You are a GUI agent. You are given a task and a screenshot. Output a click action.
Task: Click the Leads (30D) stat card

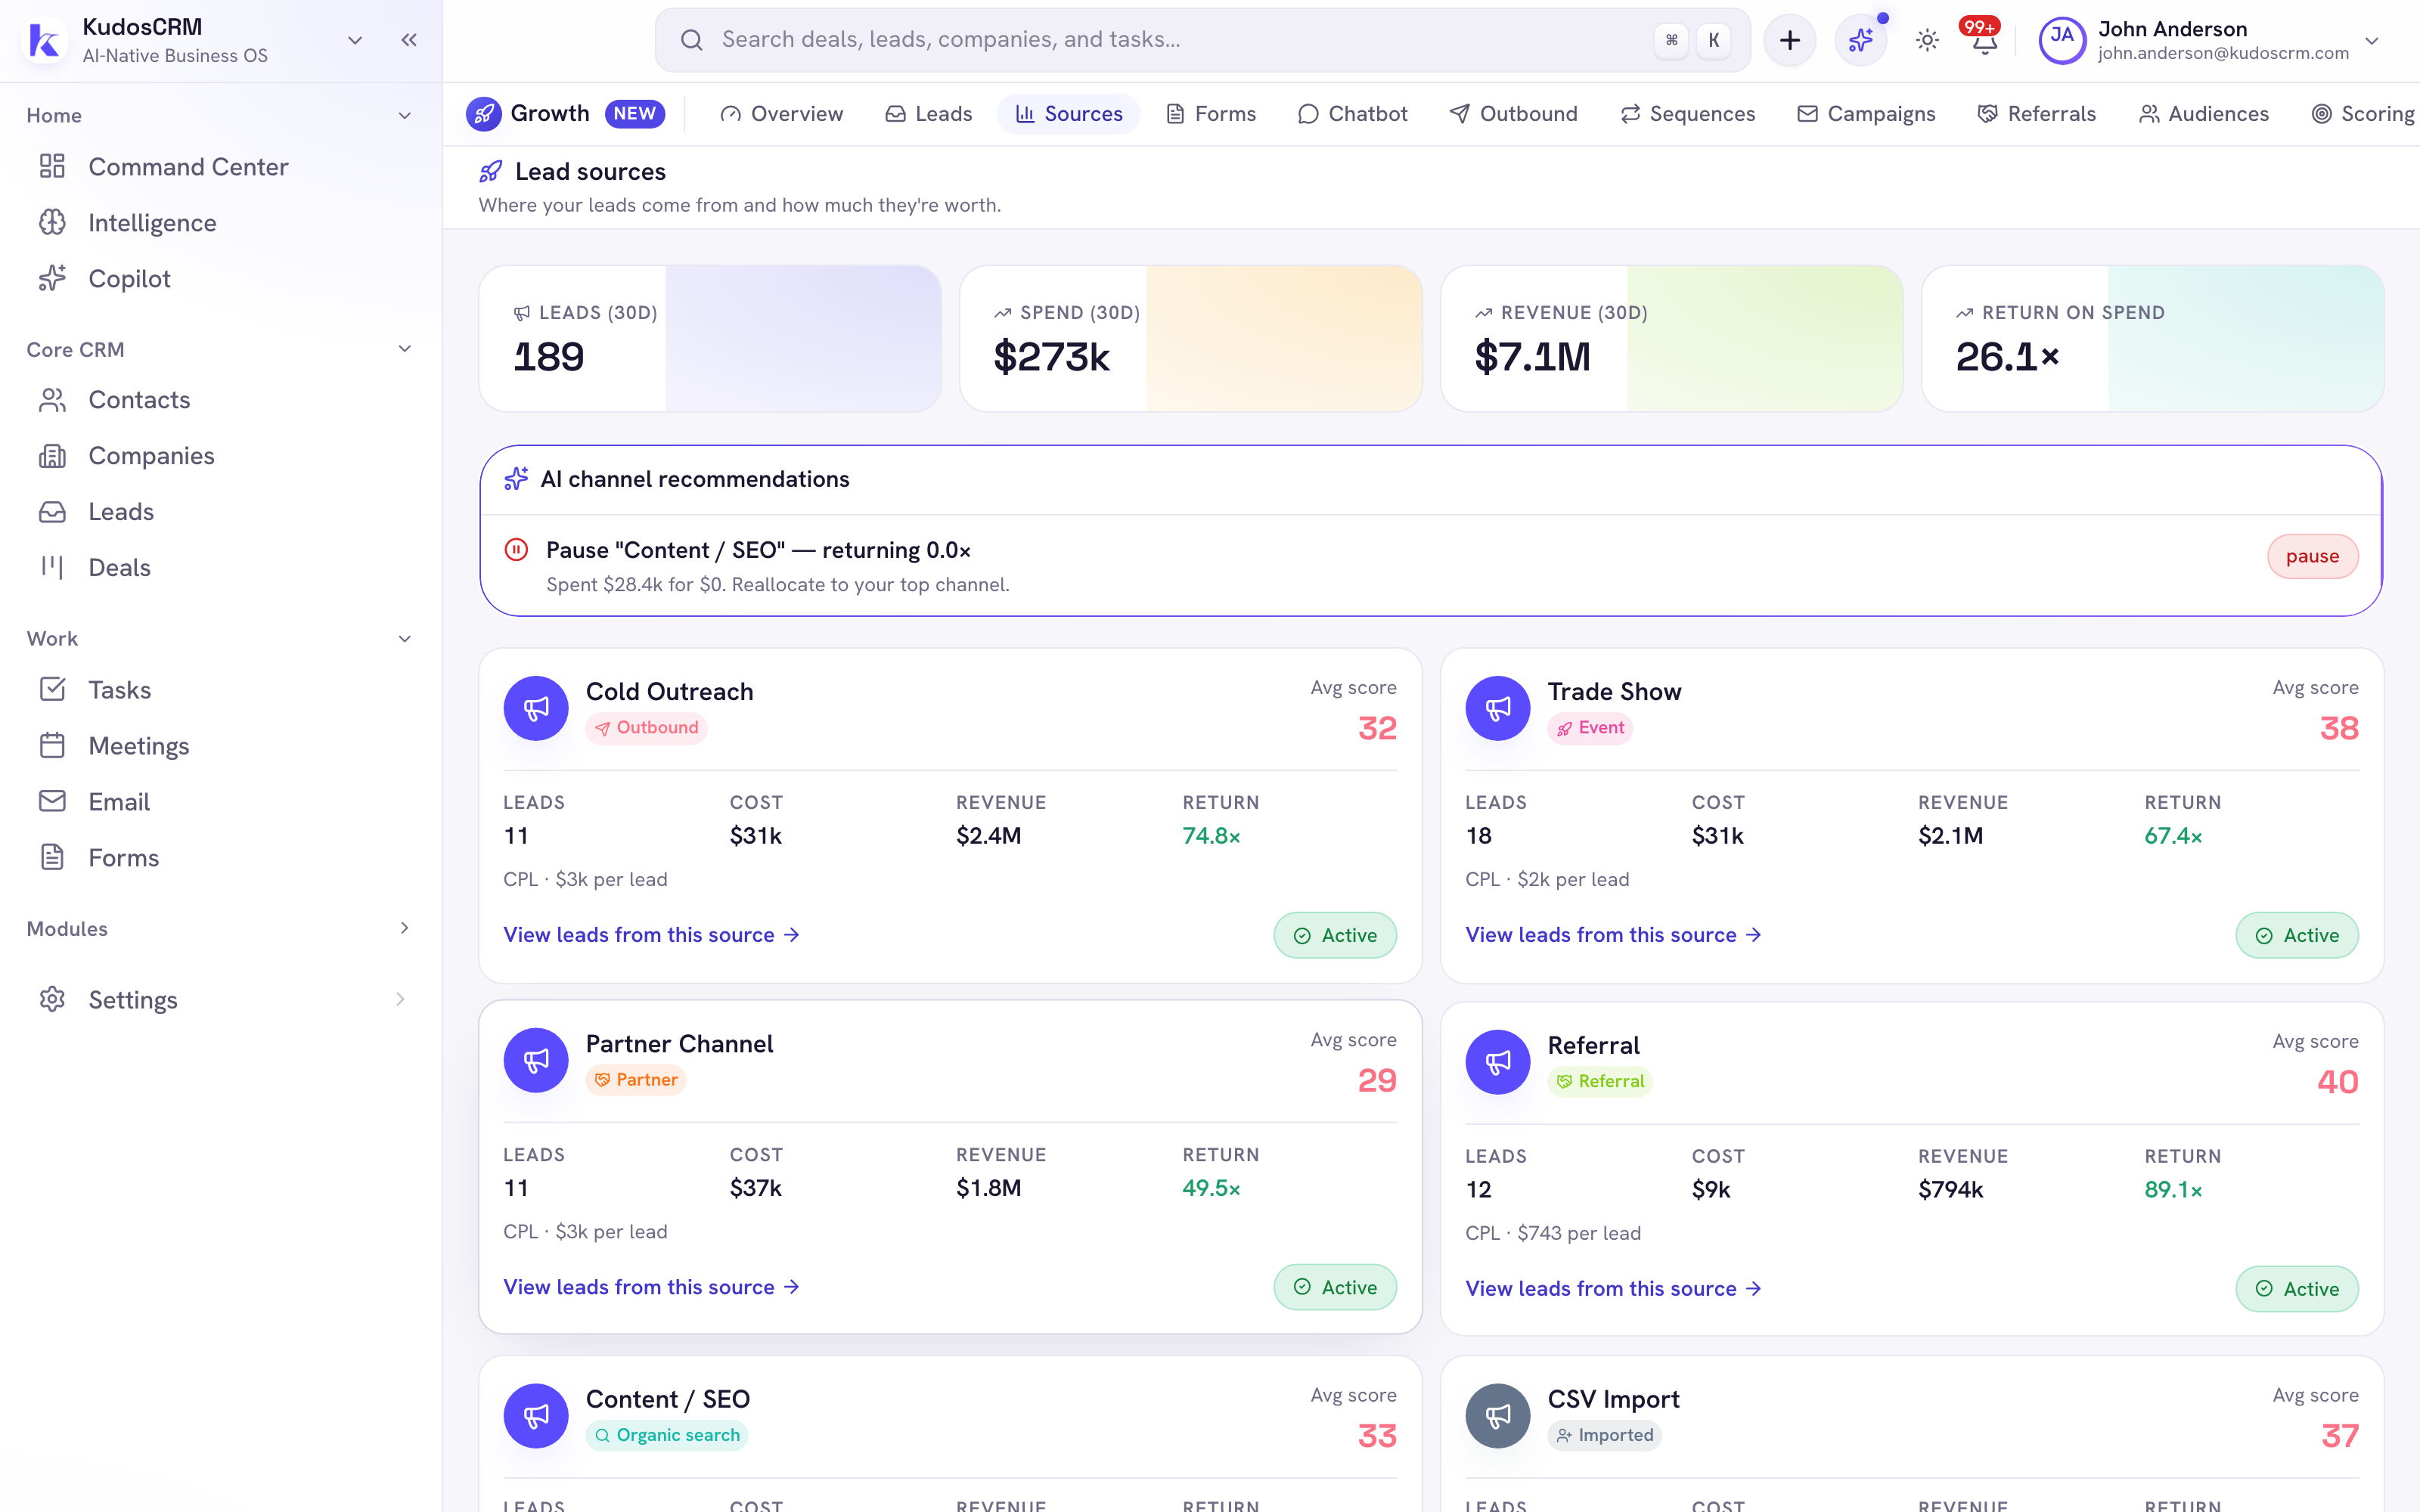click(710, 338)
